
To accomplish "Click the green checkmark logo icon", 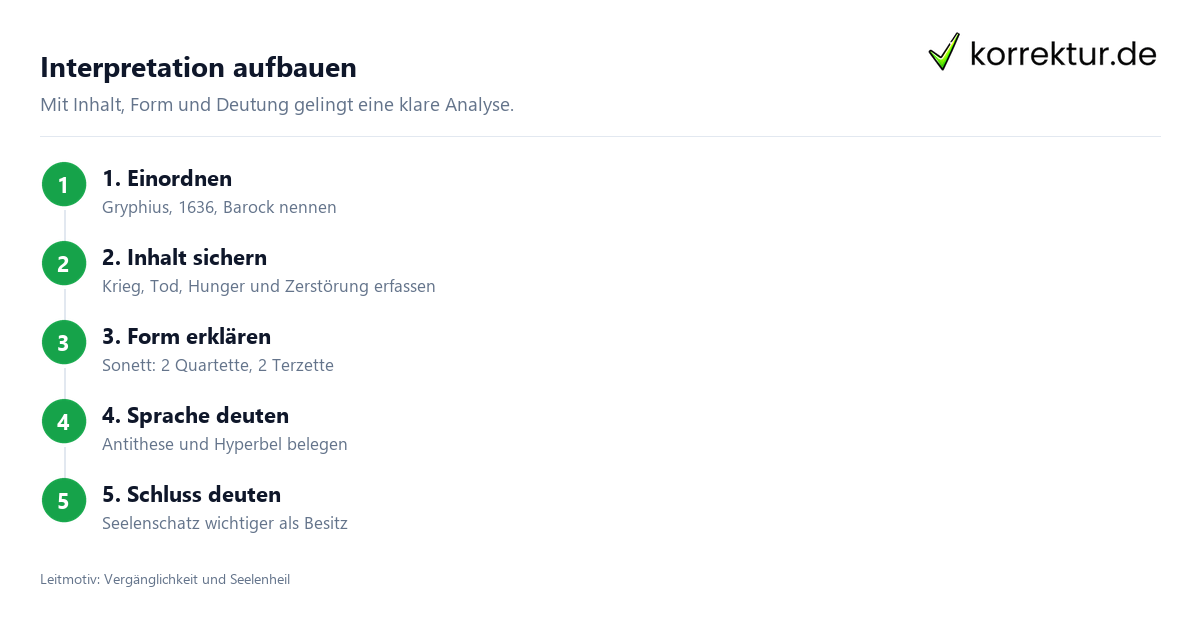I will pyautogui.click(x=944, y=52).
